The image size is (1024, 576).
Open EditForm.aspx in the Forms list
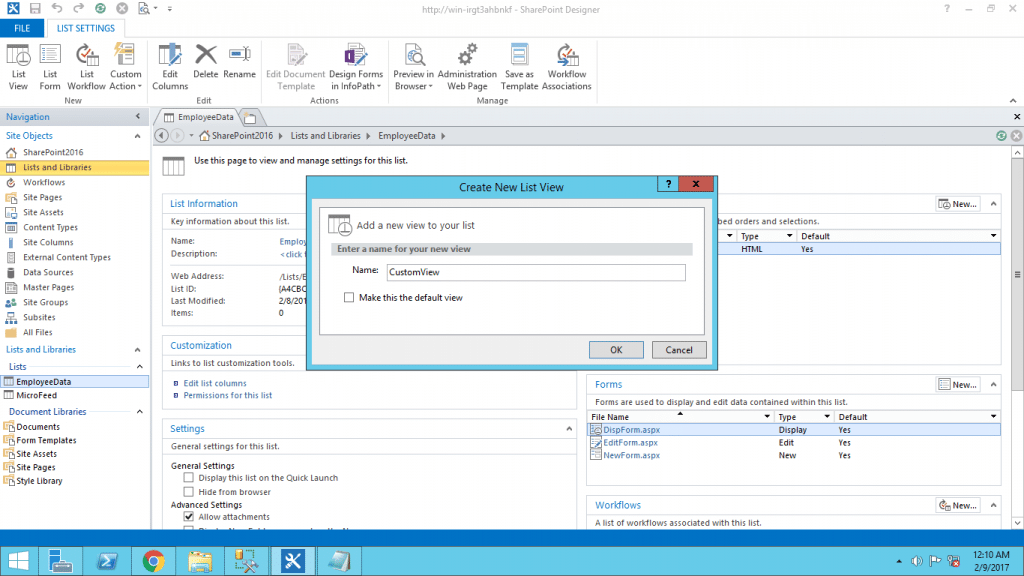point(630,443)
